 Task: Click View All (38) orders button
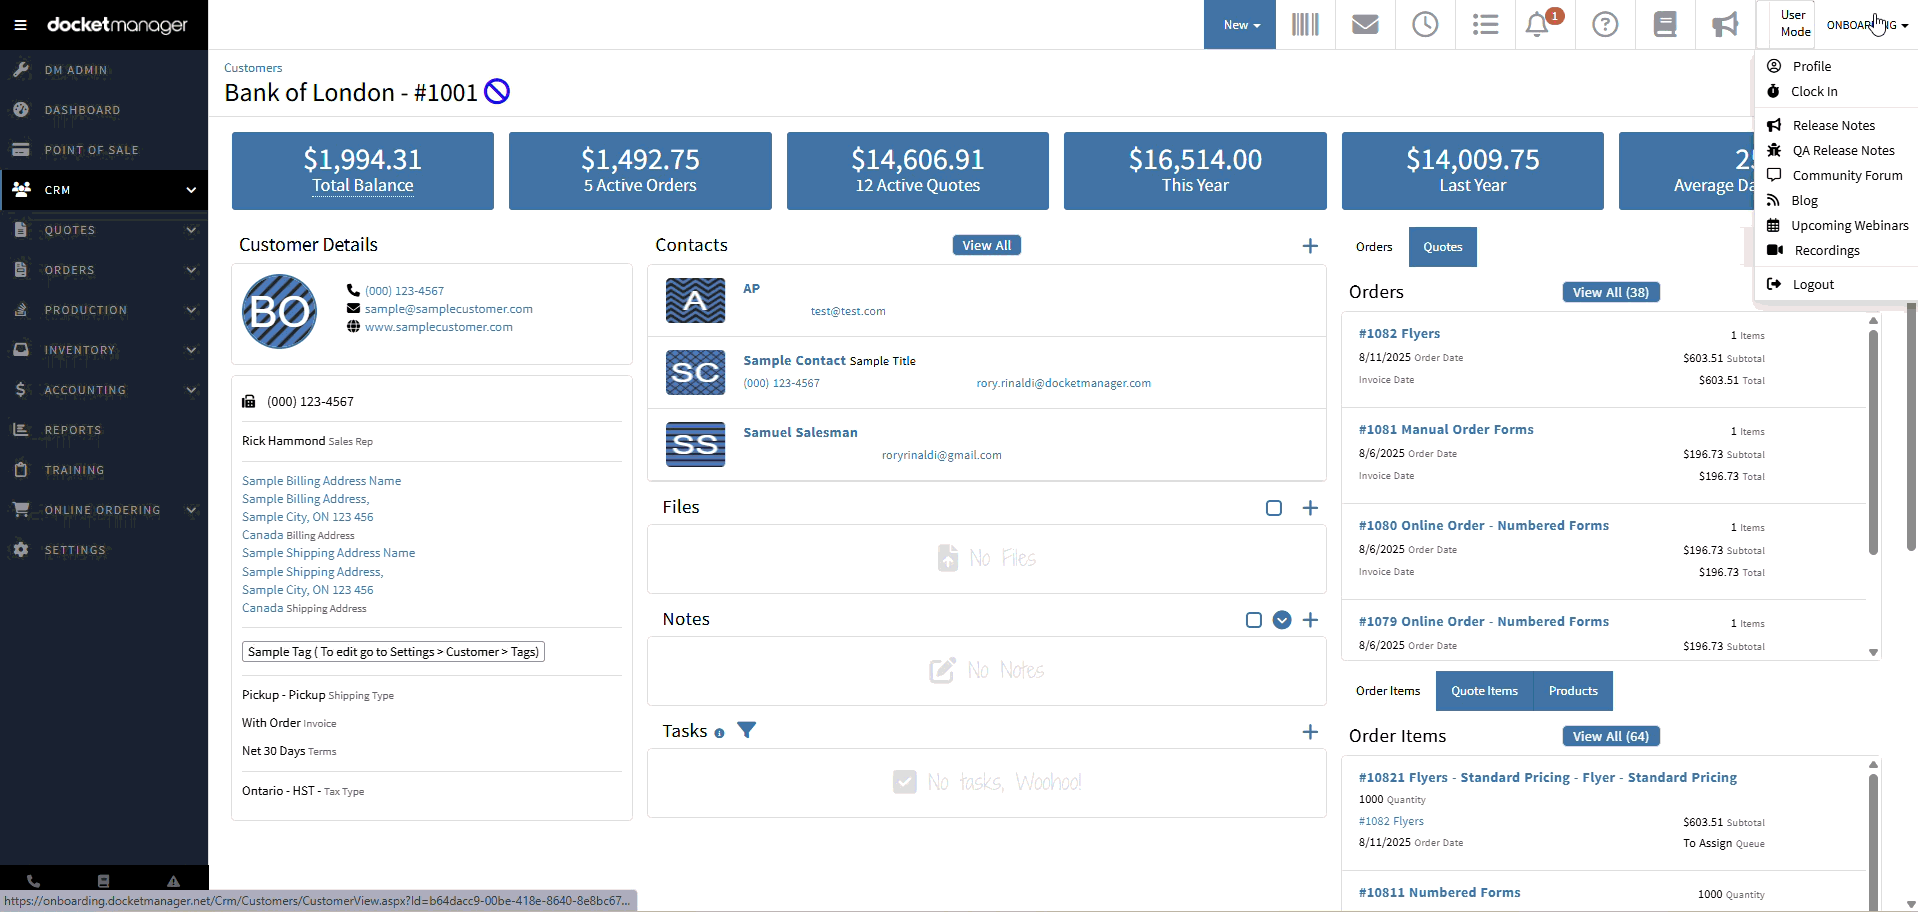1610,292
